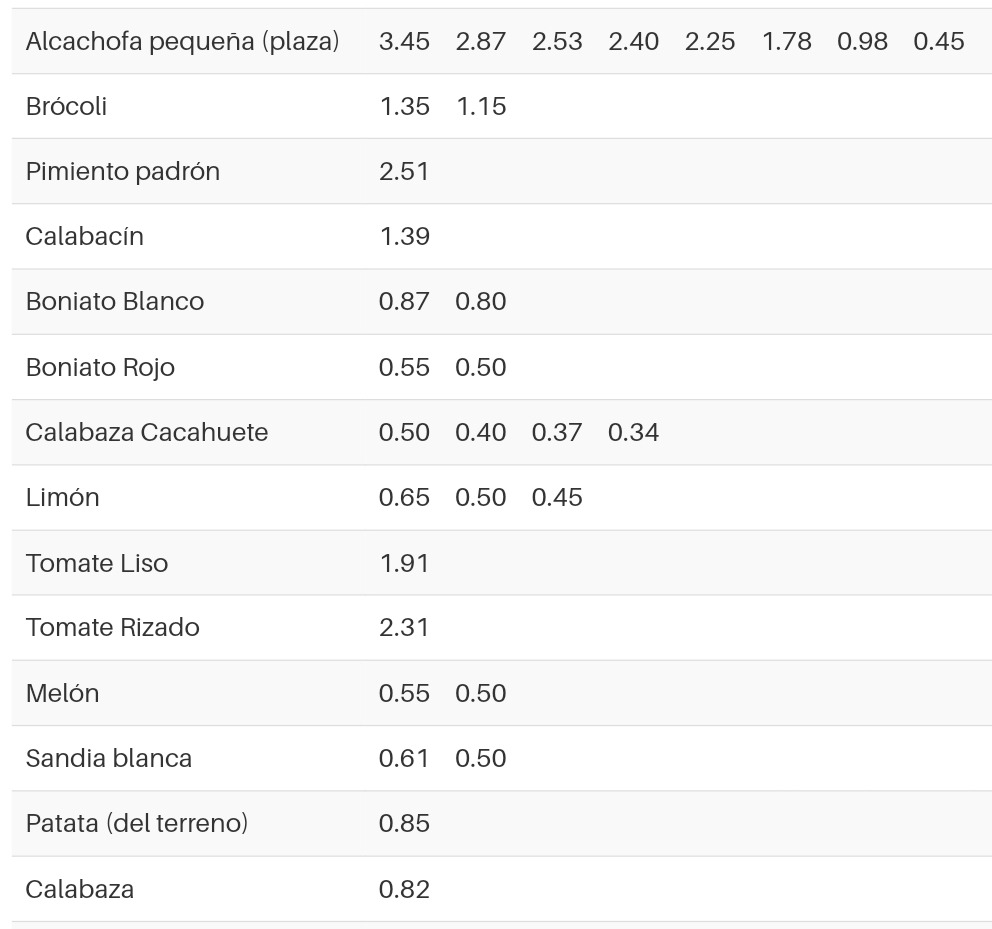Select the Alcachofa lowest price 0.45
Screen dimensions: 992x929
click(939, 42)
